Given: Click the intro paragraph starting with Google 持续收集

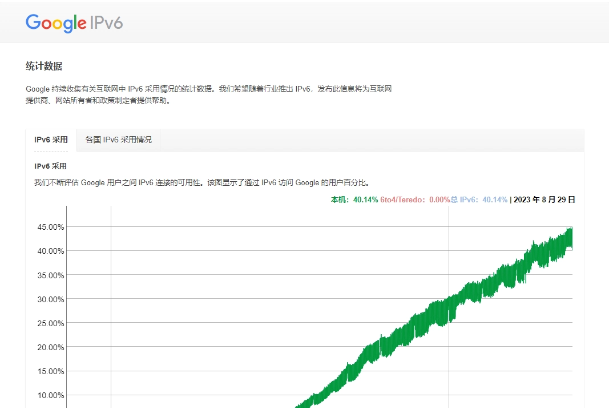Looking at the screenshot, I should pyautogui.click(x=209, y=94).
